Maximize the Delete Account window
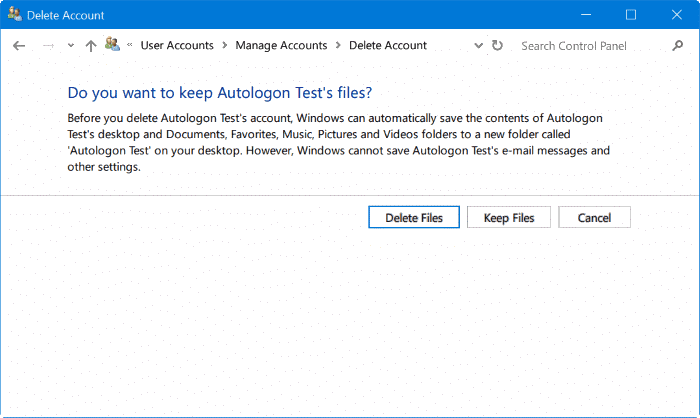 pos(631,15)
